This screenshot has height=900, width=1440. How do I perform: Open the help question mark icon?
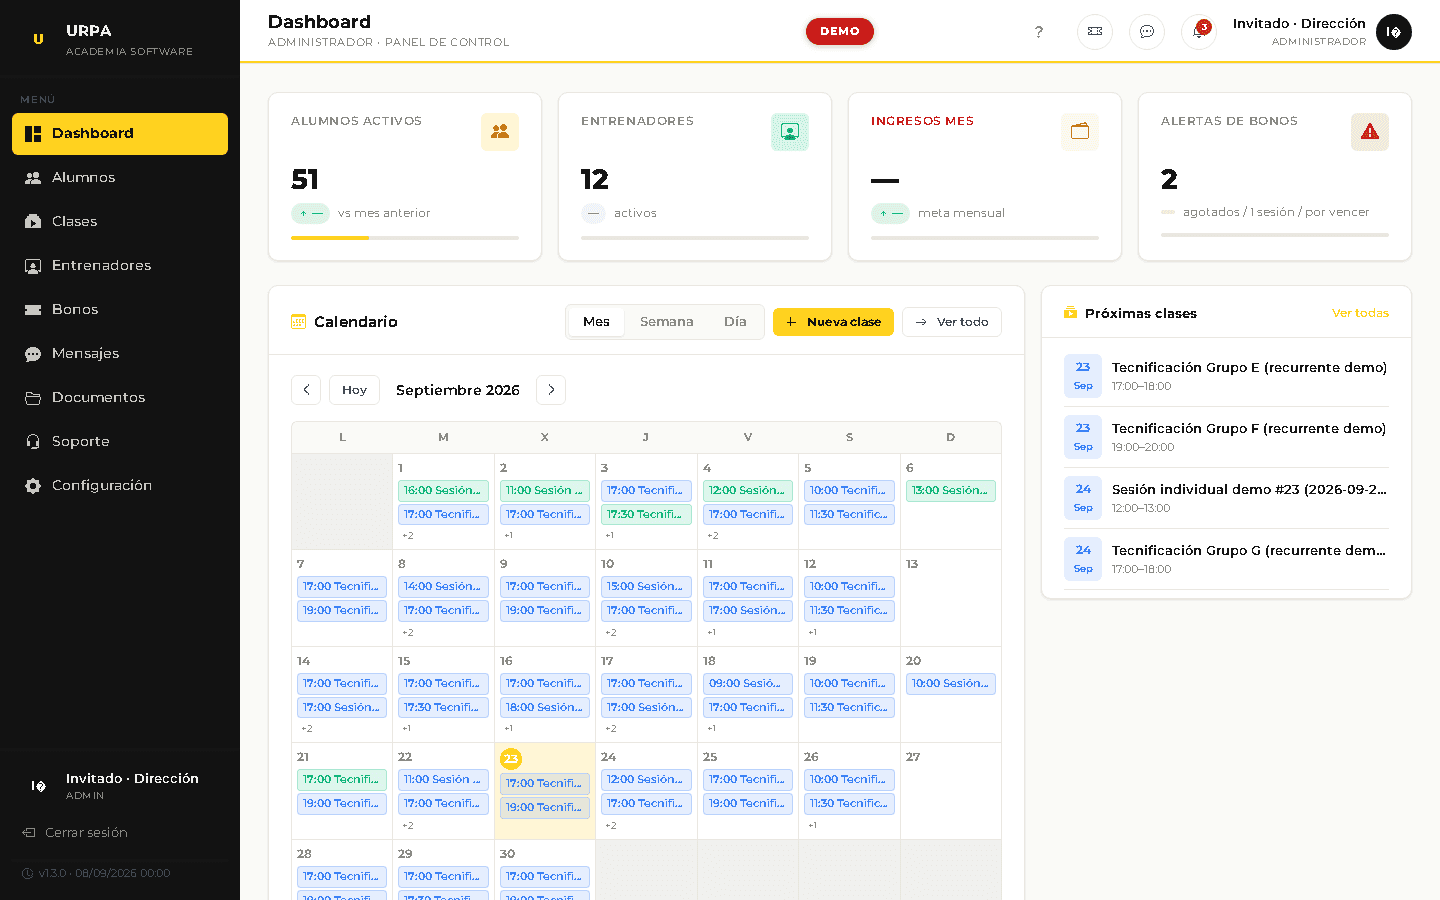click(x=1039, y=32)
